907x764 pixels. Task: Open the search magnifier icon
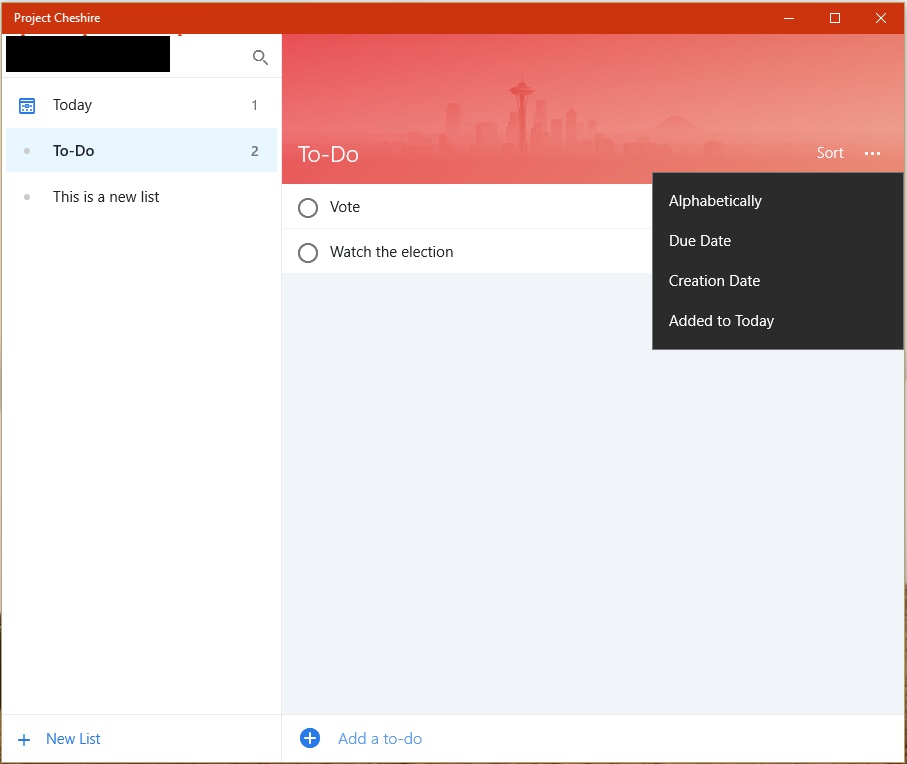coord(260,57)
